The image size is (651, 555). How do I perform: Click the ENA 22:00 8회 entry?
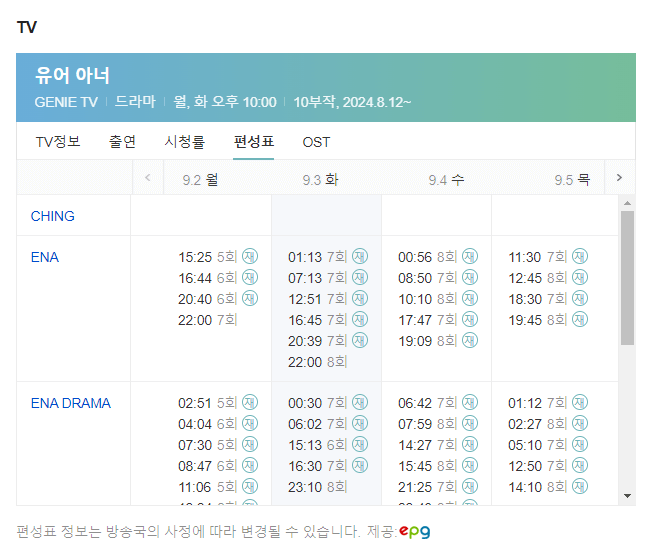(x=318, y=362)
